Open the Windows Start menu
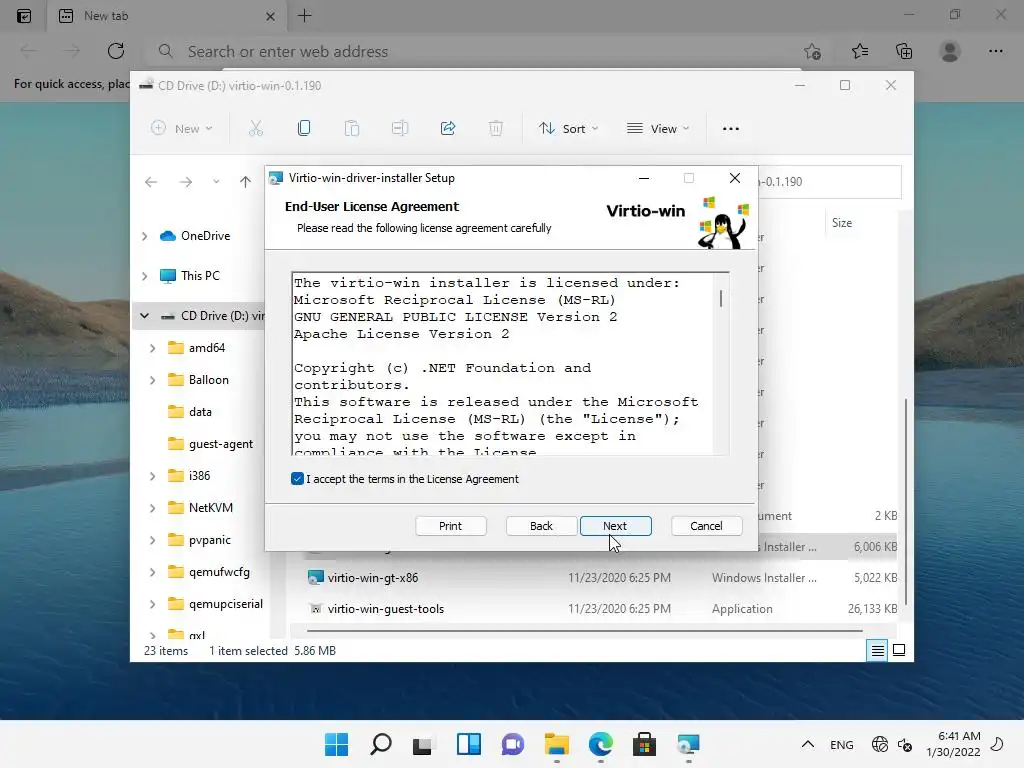This screenshot has width=1024, height=768. [x=336, y=744]
